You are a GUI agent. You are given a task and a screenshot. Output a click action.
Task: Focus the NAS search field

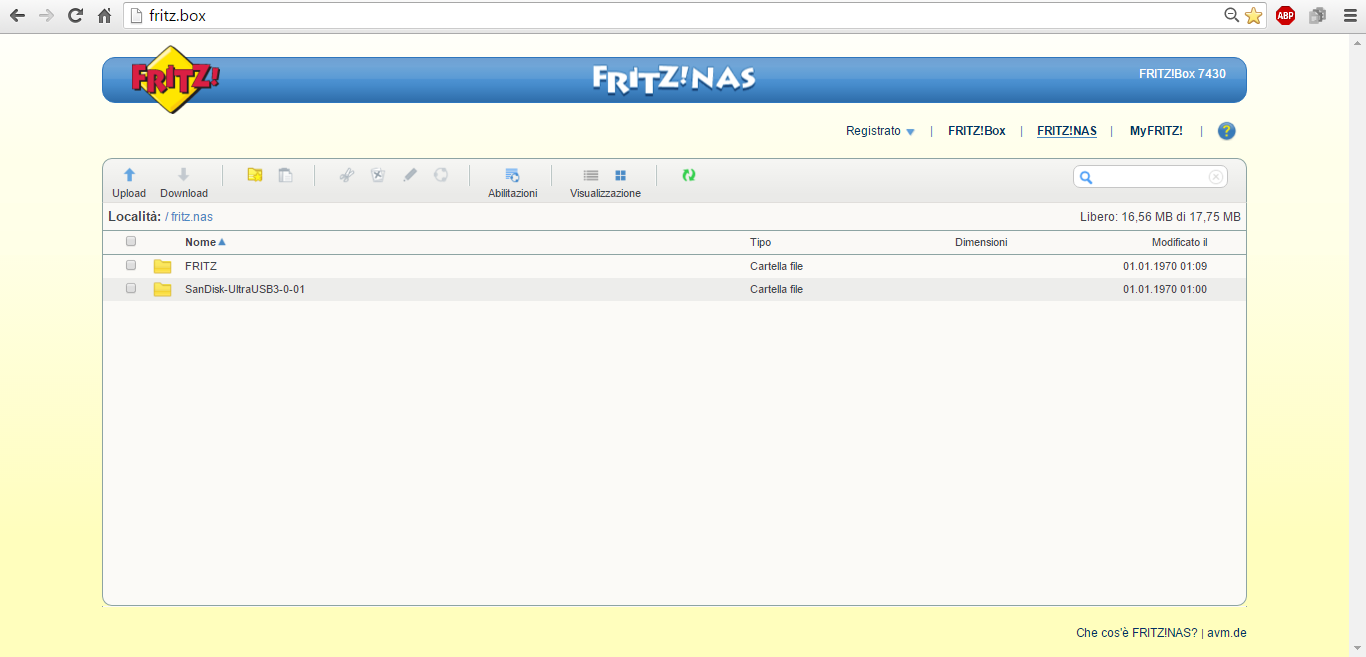pos(1151,177)
